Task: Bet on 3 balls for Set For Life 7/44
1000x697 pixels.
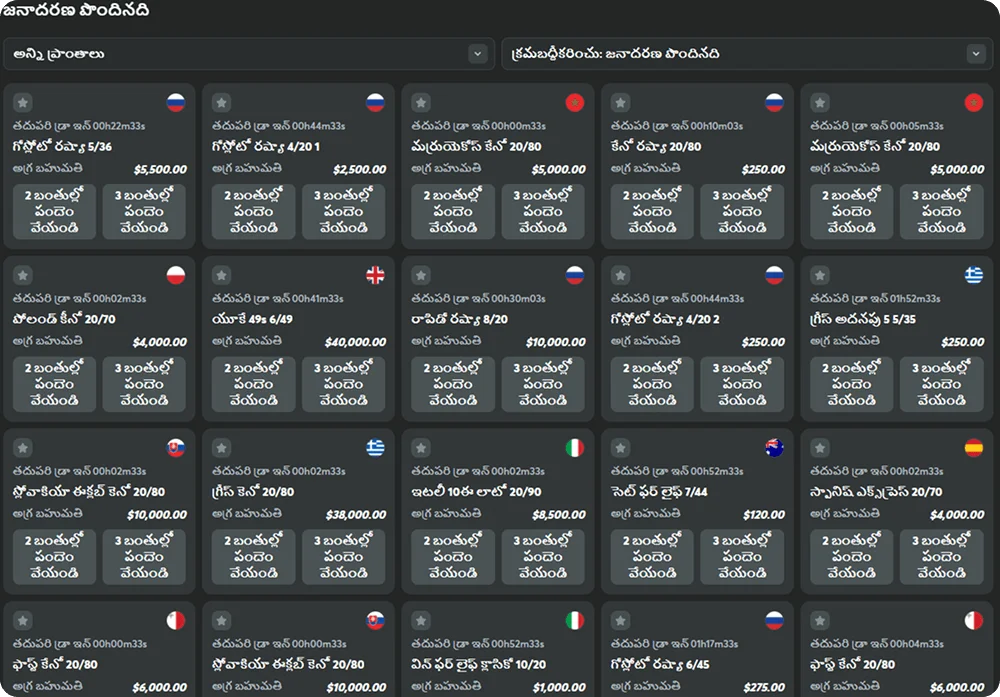Action: (742, 557)
